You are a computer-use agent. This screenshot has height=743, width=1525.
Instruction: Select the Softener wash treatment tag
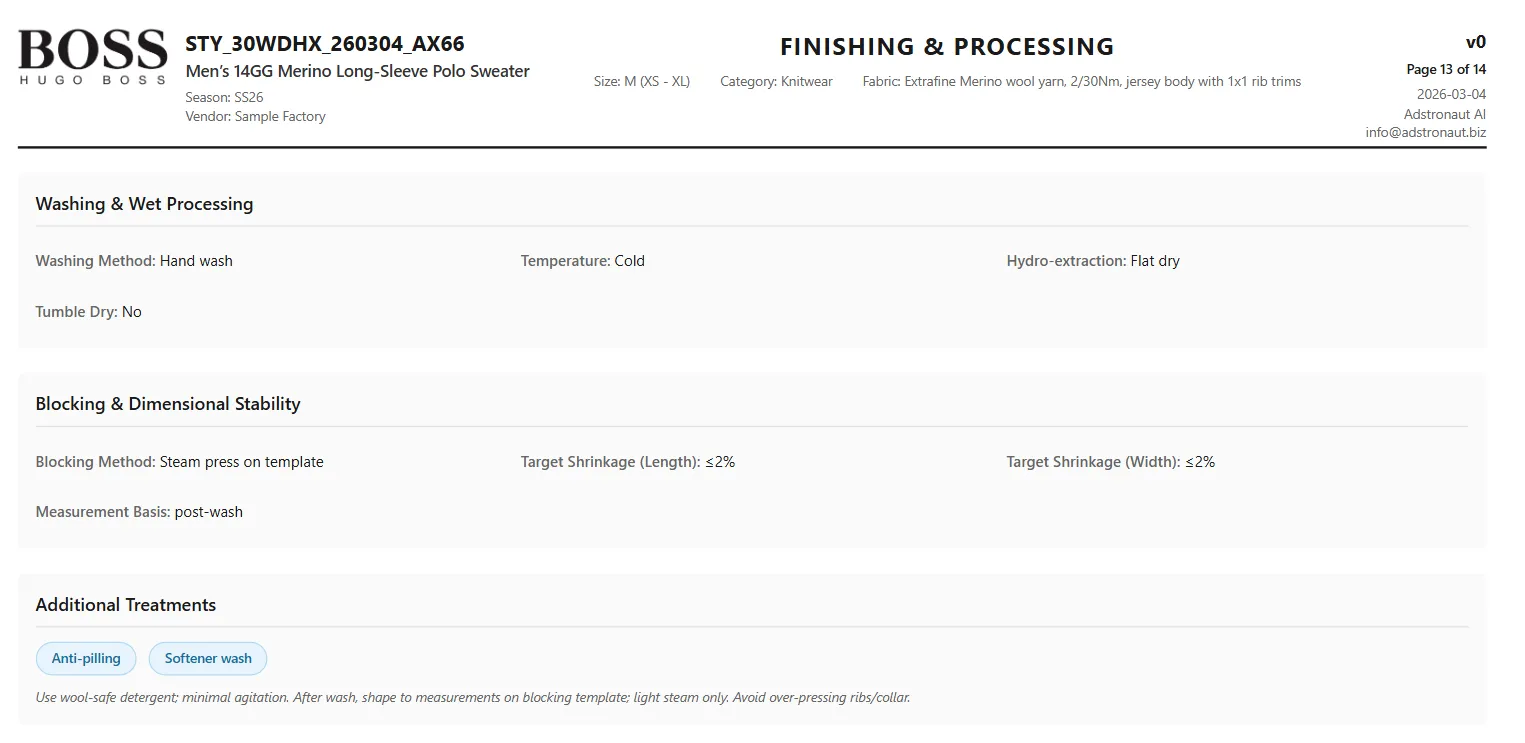pos(208,658)
